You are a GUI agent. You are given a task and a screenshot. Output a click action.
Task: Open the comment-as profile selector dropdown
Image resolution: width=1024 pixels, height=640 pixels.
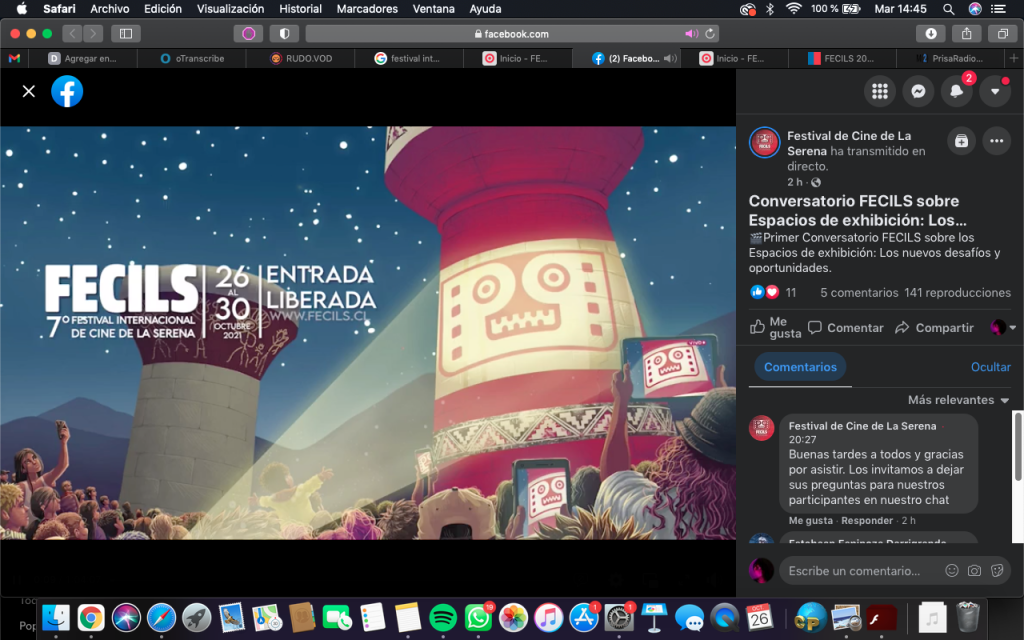point(1003,328)
